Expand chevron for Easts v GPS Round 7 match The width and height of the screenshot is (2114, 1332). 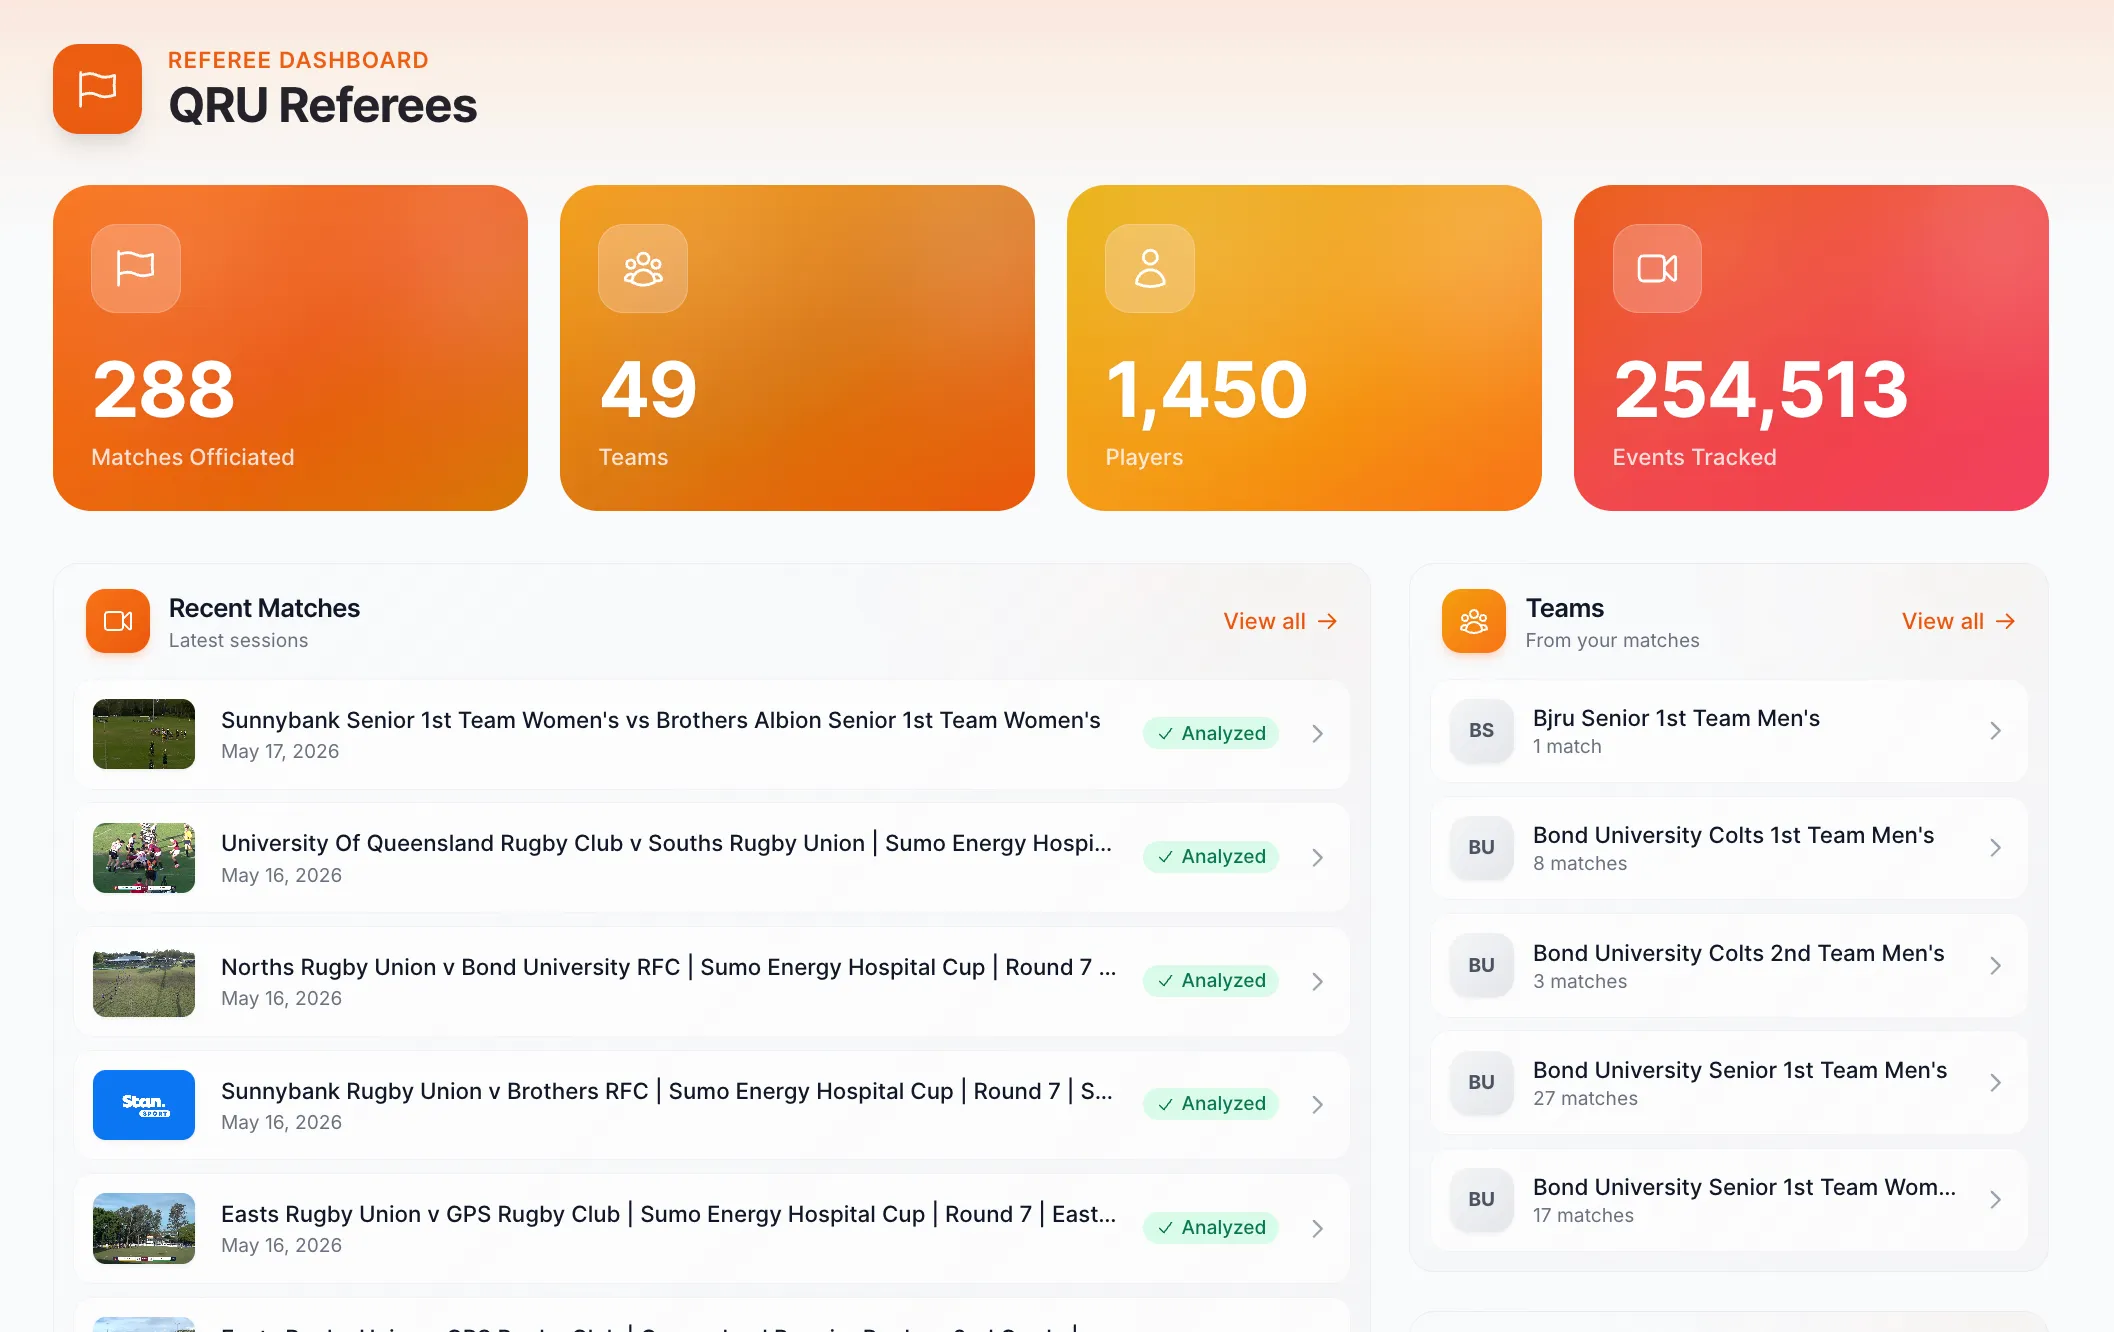tap(1318, 1228)
